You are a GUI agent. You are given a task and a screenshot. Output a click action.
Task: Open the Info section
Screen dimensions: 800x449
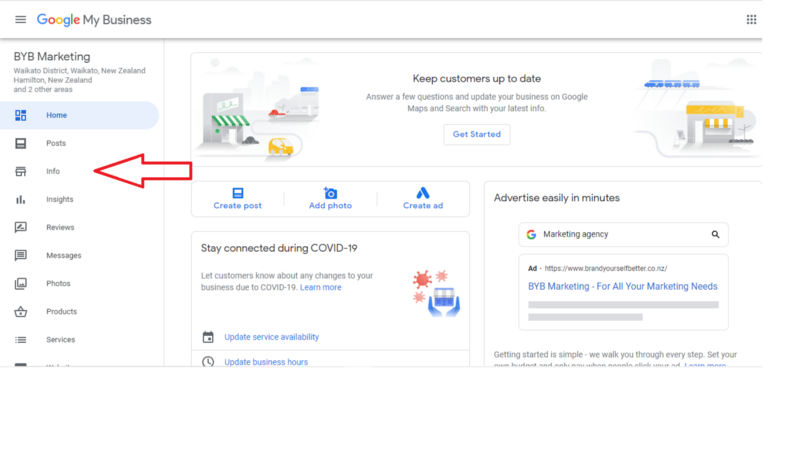53,171
